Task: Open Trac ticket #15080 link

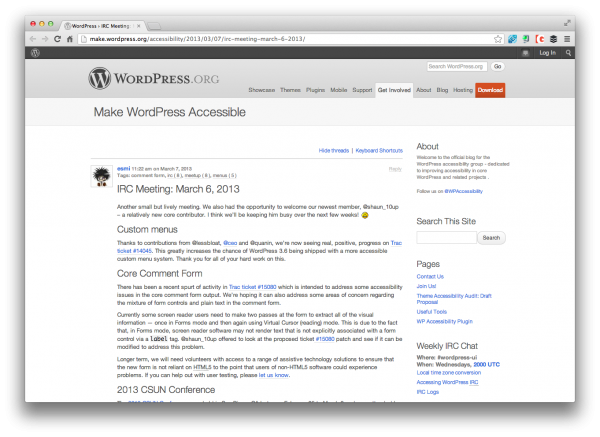Action: (x=253, y=287)
